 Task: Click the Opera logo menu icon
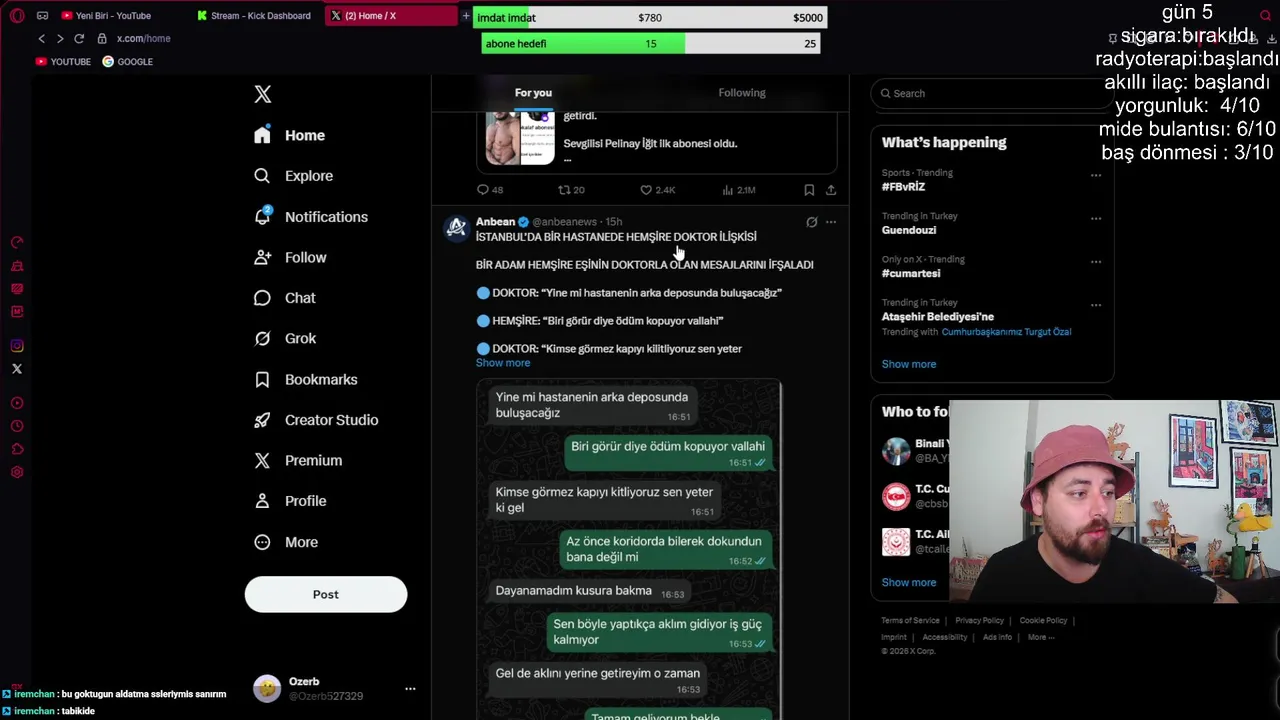coord(17,16)
